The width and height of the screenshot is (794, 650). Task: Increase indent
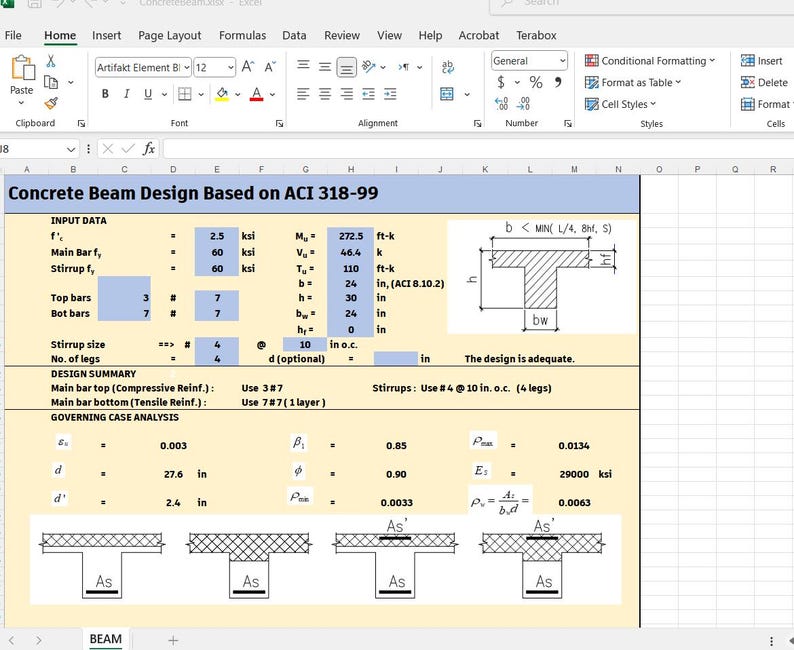tap(390, 94)
